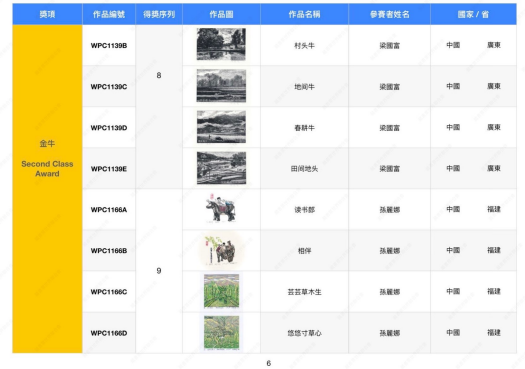The width and height of the screenshot is (525, 369).
Task: Select the 金牛 award label
Action: (x=47, y=144)
